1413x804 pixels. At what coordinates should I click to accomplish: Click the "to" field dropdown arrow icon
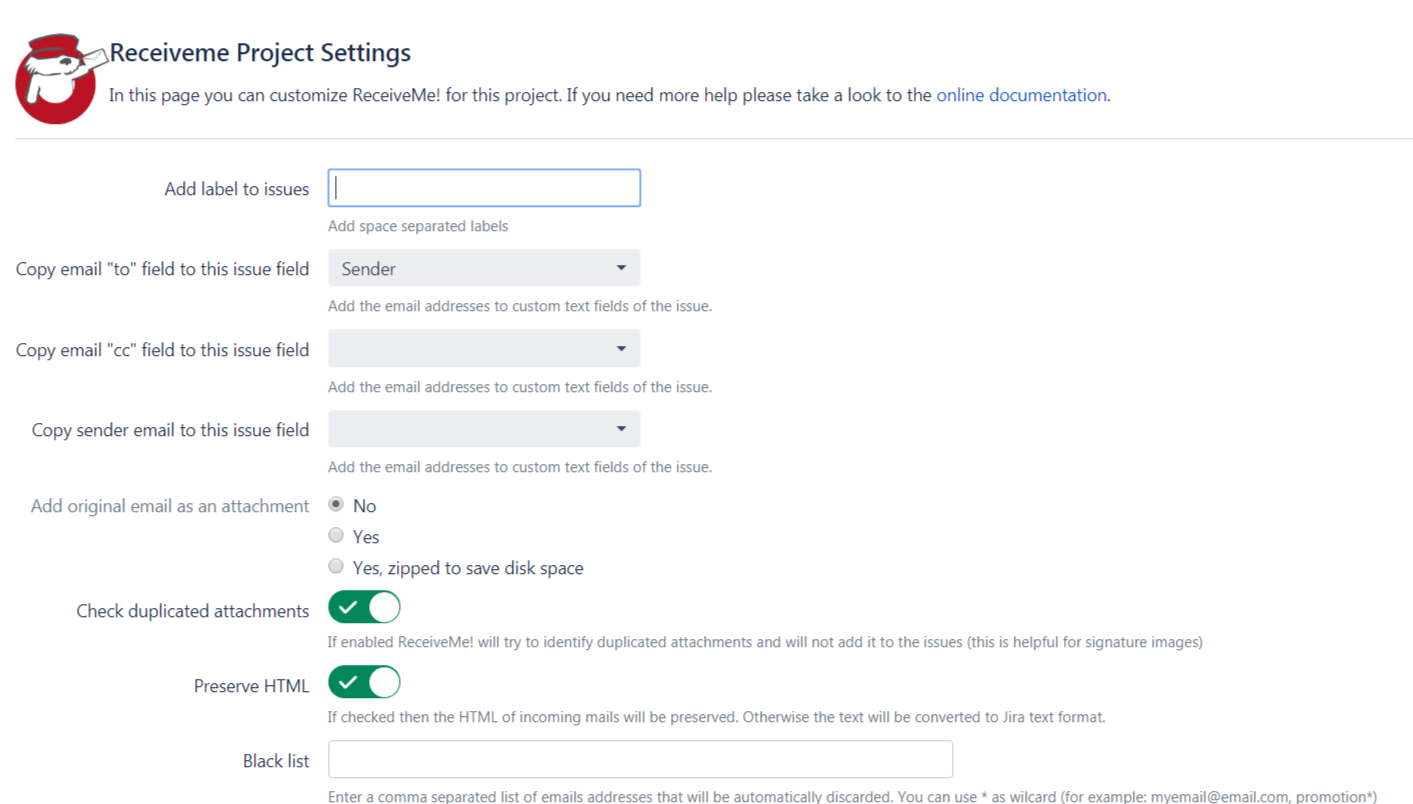pos(621,268)
